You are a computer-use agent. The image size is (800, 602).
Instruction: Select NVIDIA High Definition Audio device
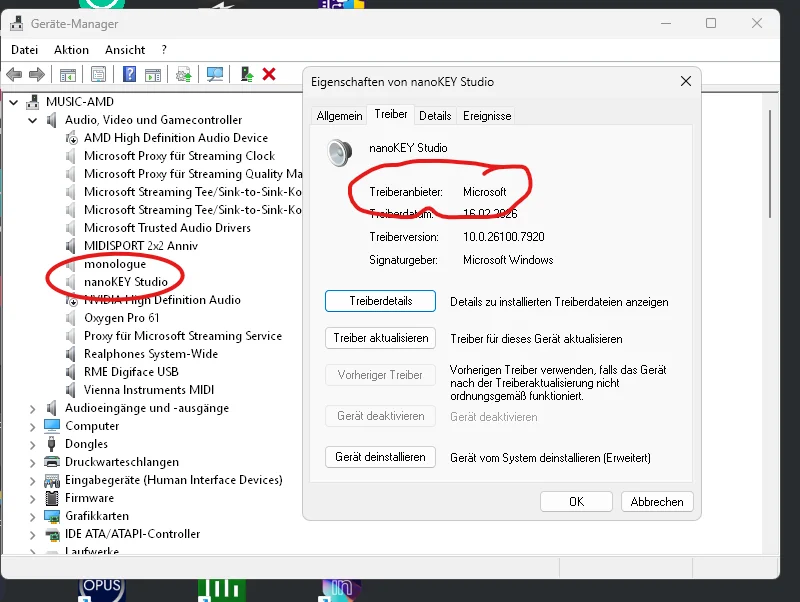[x=162, y=300]
